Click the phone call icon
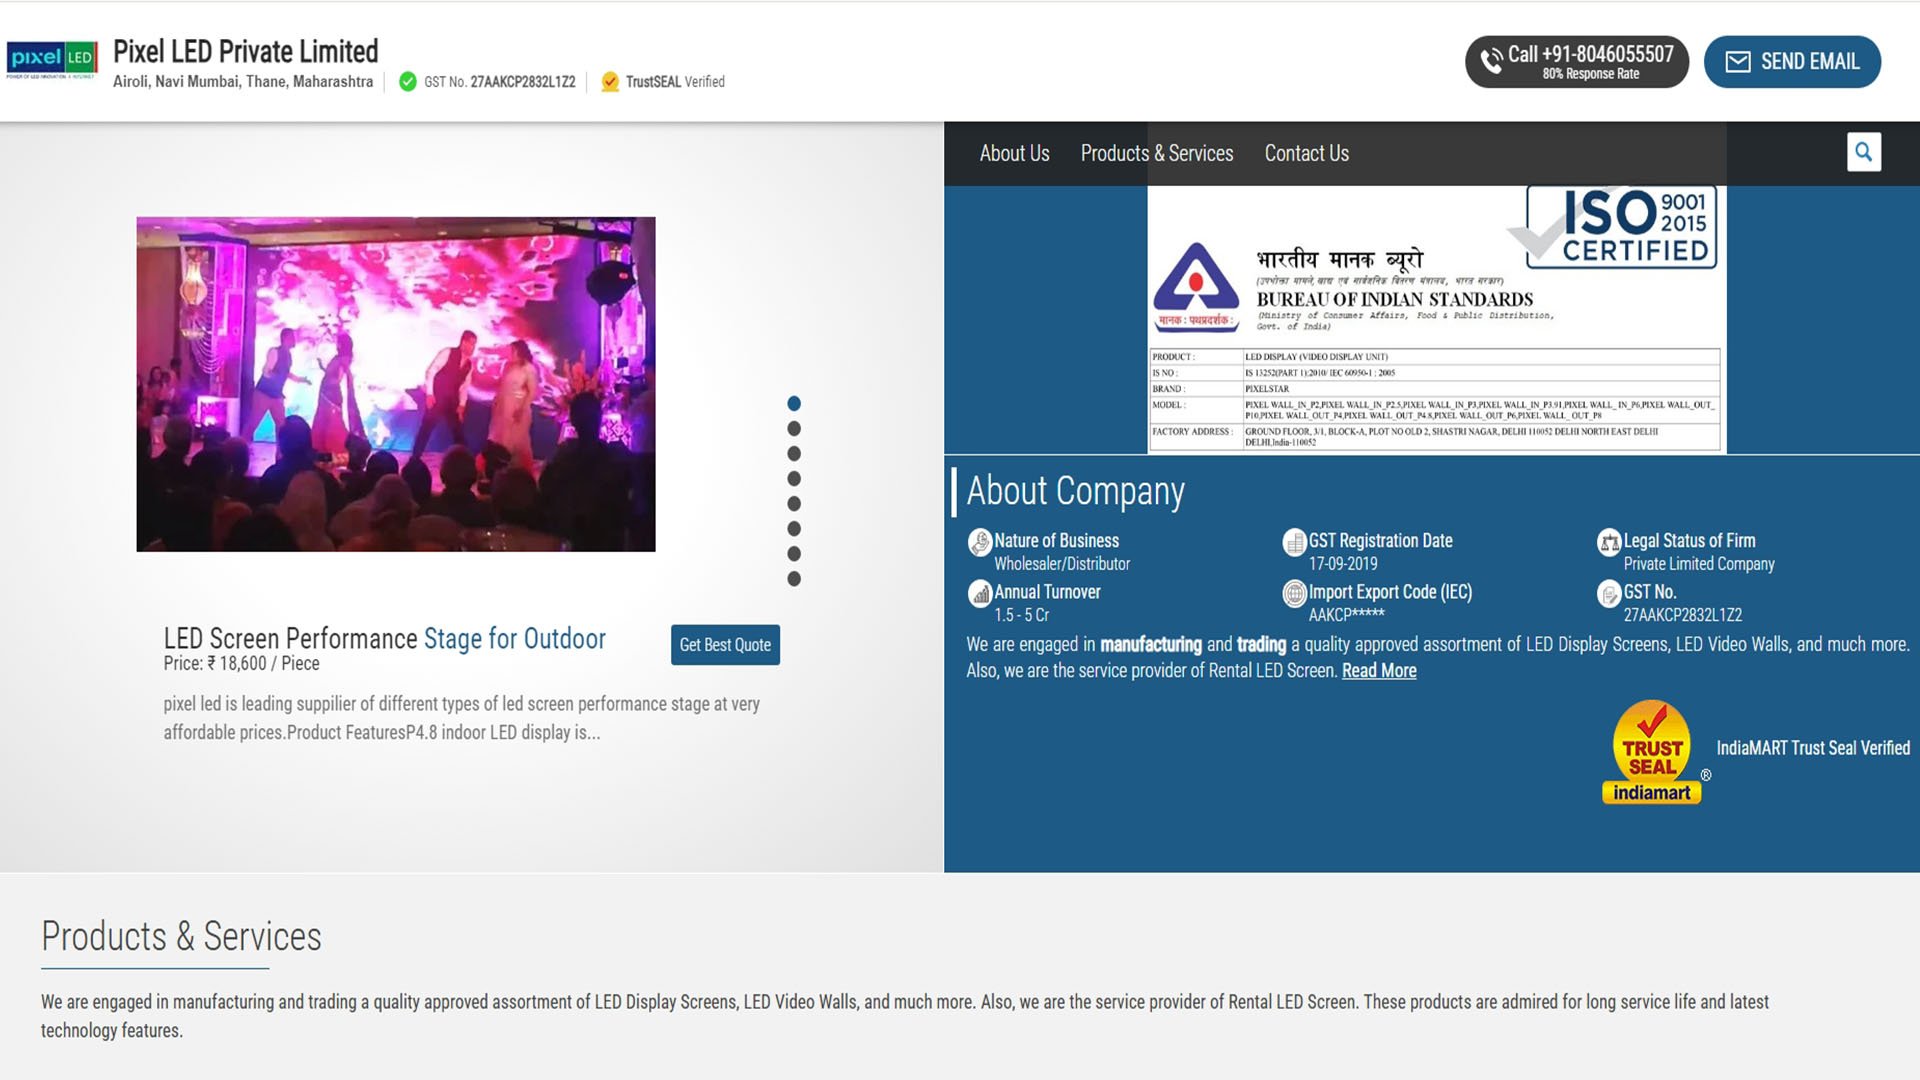Image resolution: width=1920 pixels, height=1080 pixels. point(1491,61)
